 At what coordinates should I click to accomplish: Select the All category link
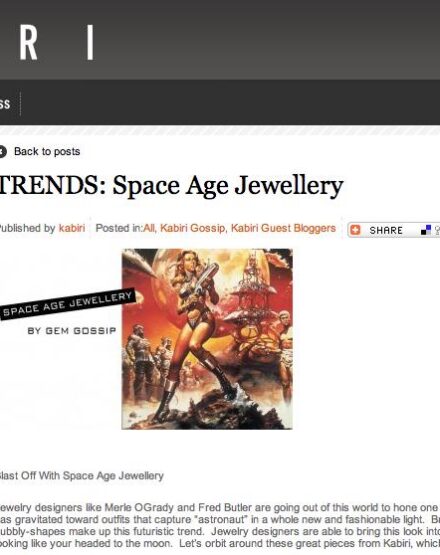(x=149, y=228)
